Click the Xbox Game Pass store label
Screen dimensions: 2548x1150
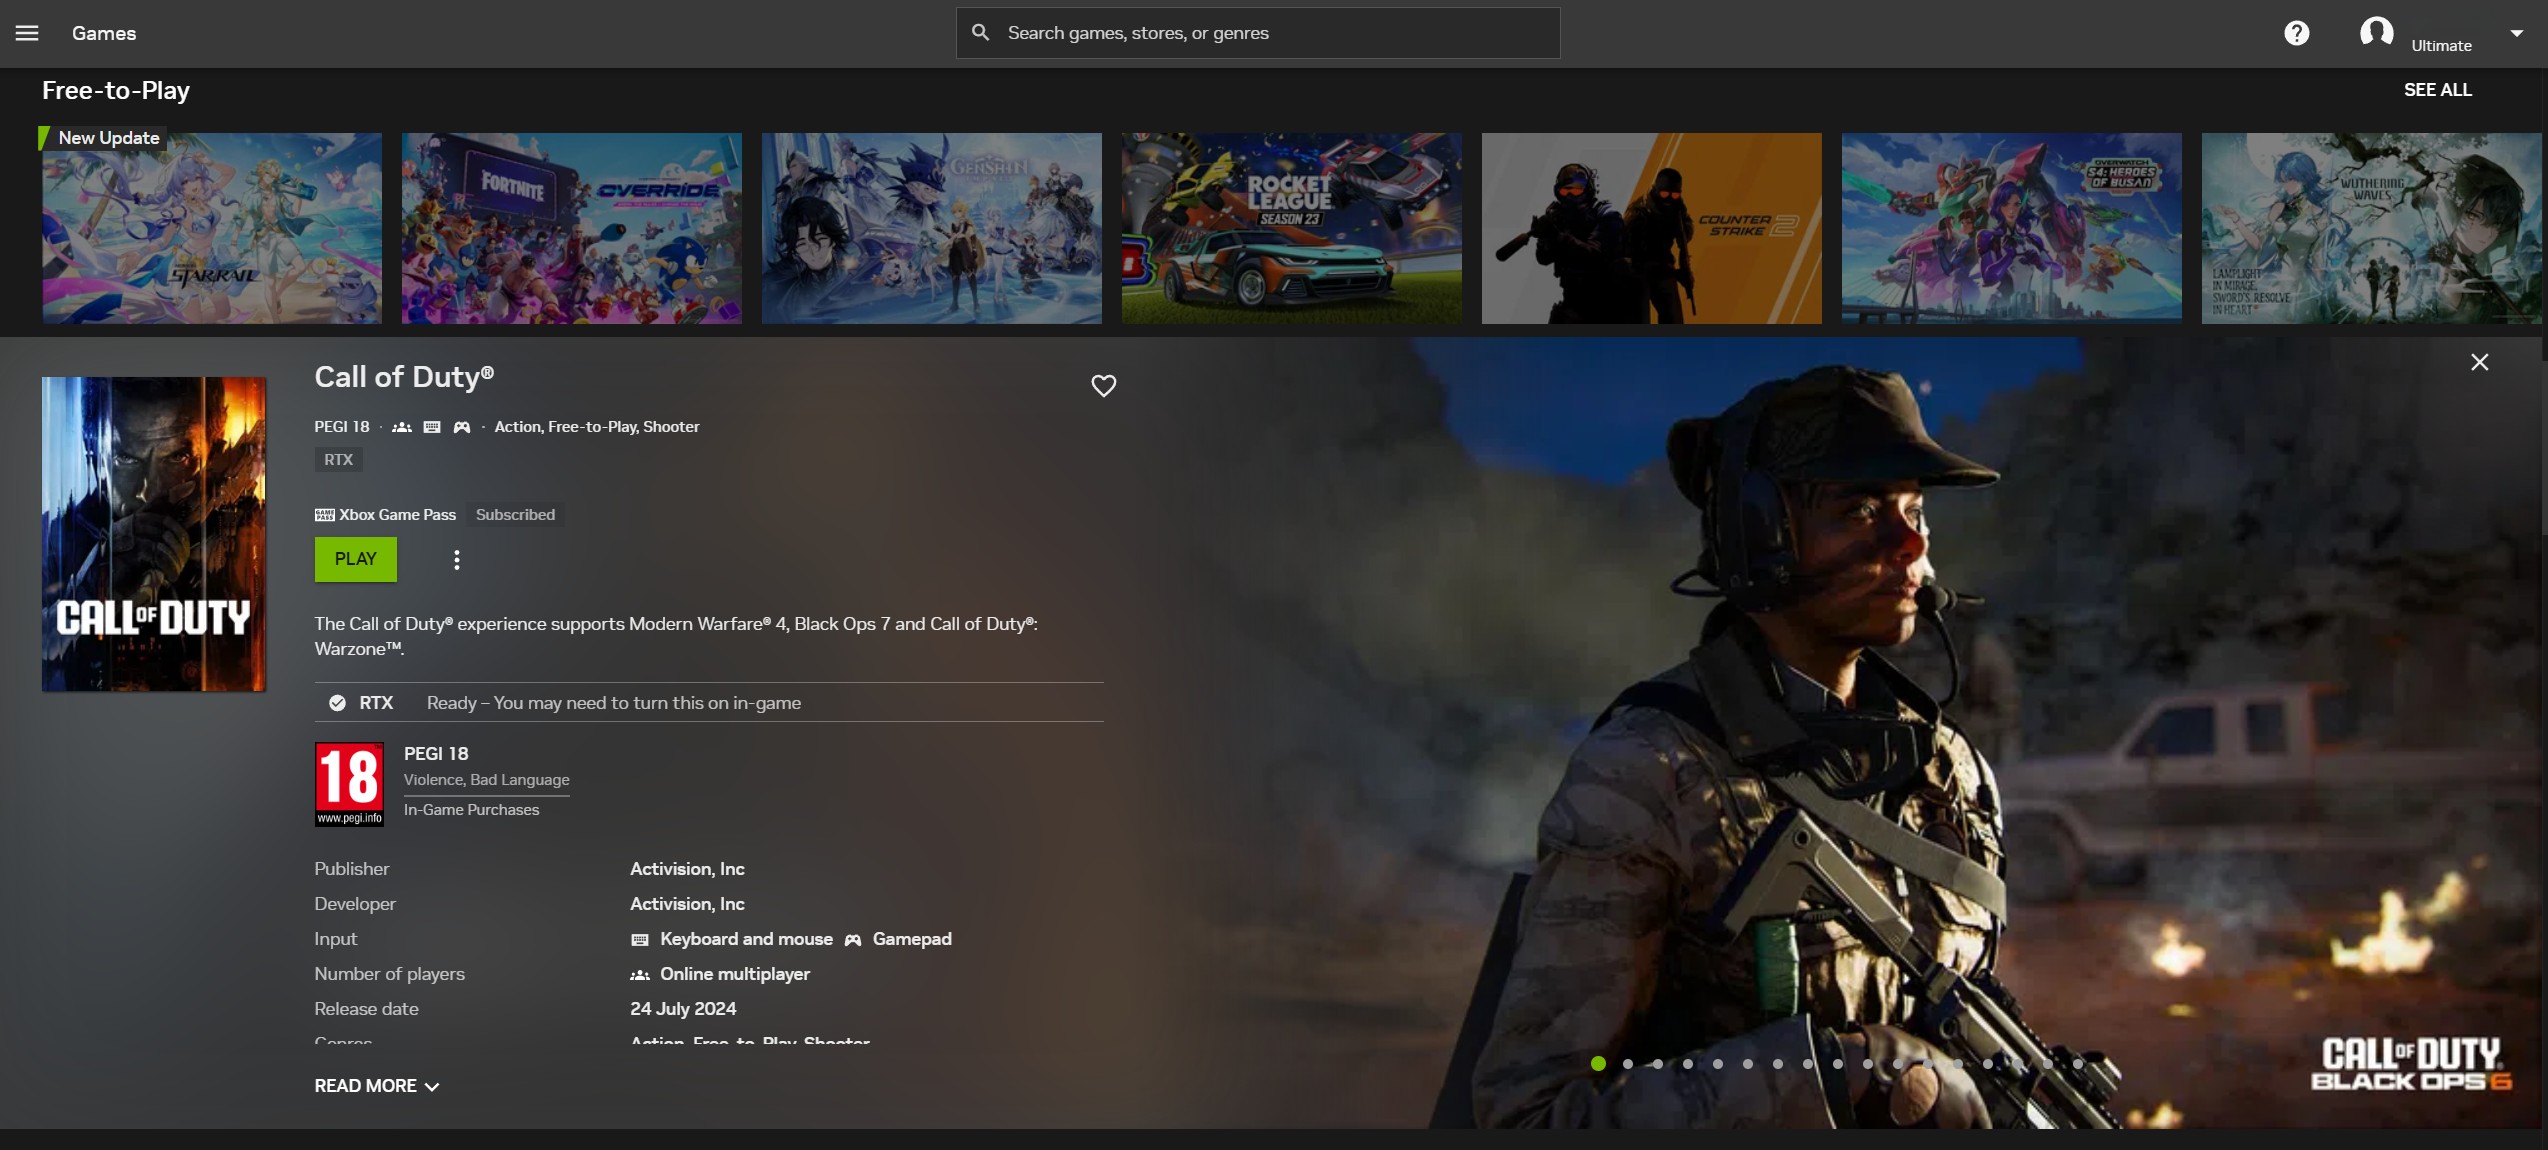coord(397,515)
